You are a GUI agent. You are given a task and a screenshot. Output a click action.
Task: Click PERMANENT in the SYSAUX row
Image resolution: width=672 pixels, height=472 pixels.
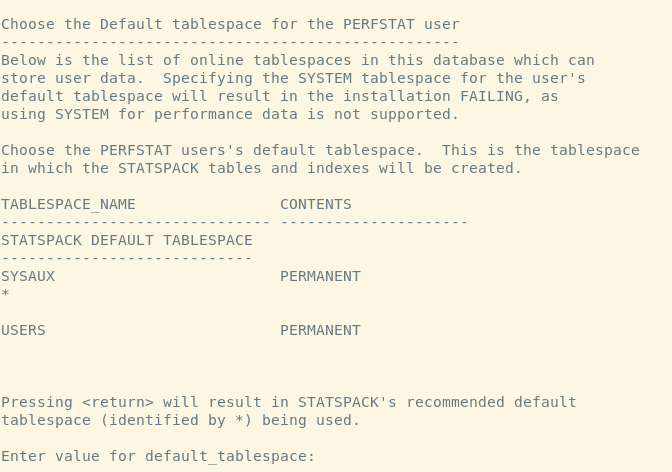tap(320, 276)
